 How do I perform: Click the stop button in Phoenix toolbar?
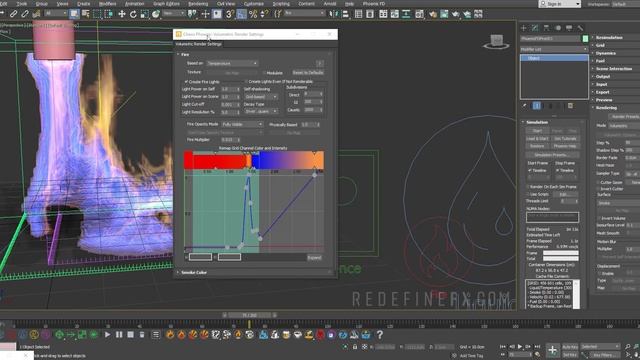pos(130,335)
